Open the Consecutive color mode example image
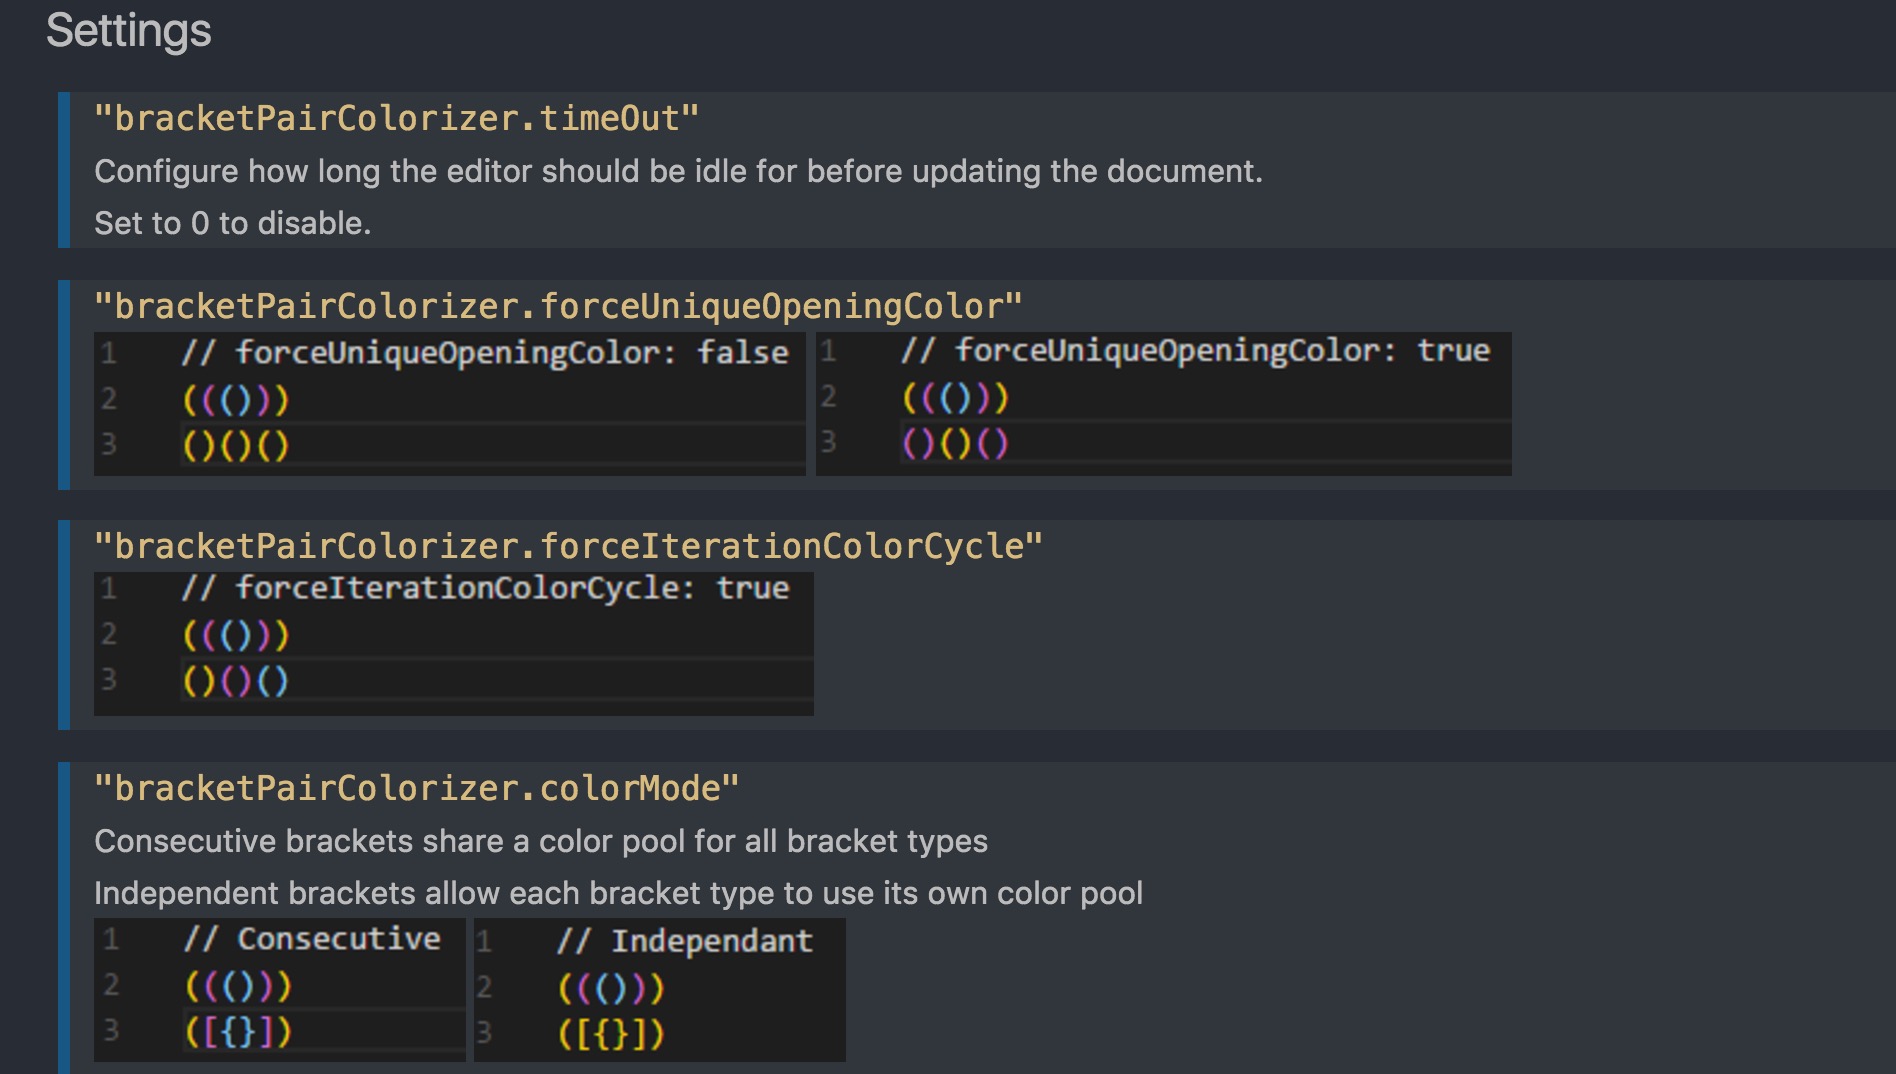 click(279, 989)
